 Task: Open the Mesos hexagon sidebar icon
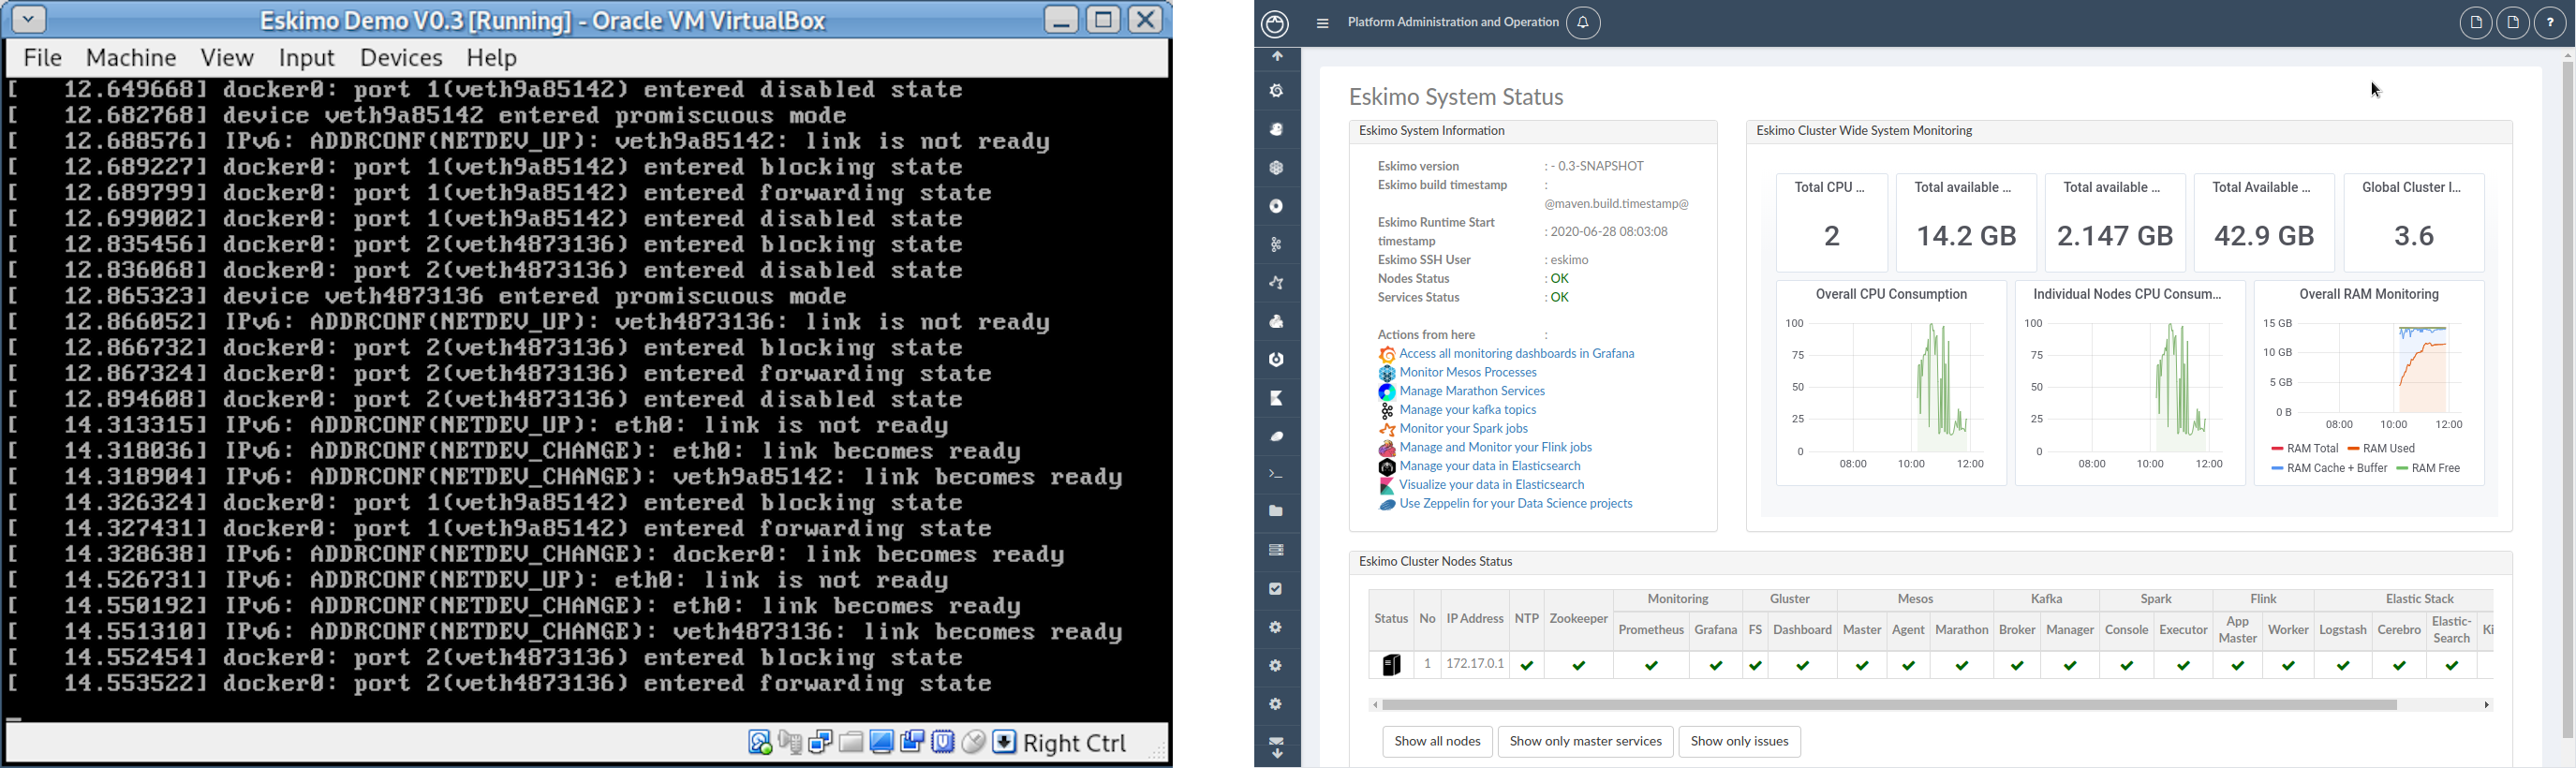pyautogui.click(x=1277, y=168)
